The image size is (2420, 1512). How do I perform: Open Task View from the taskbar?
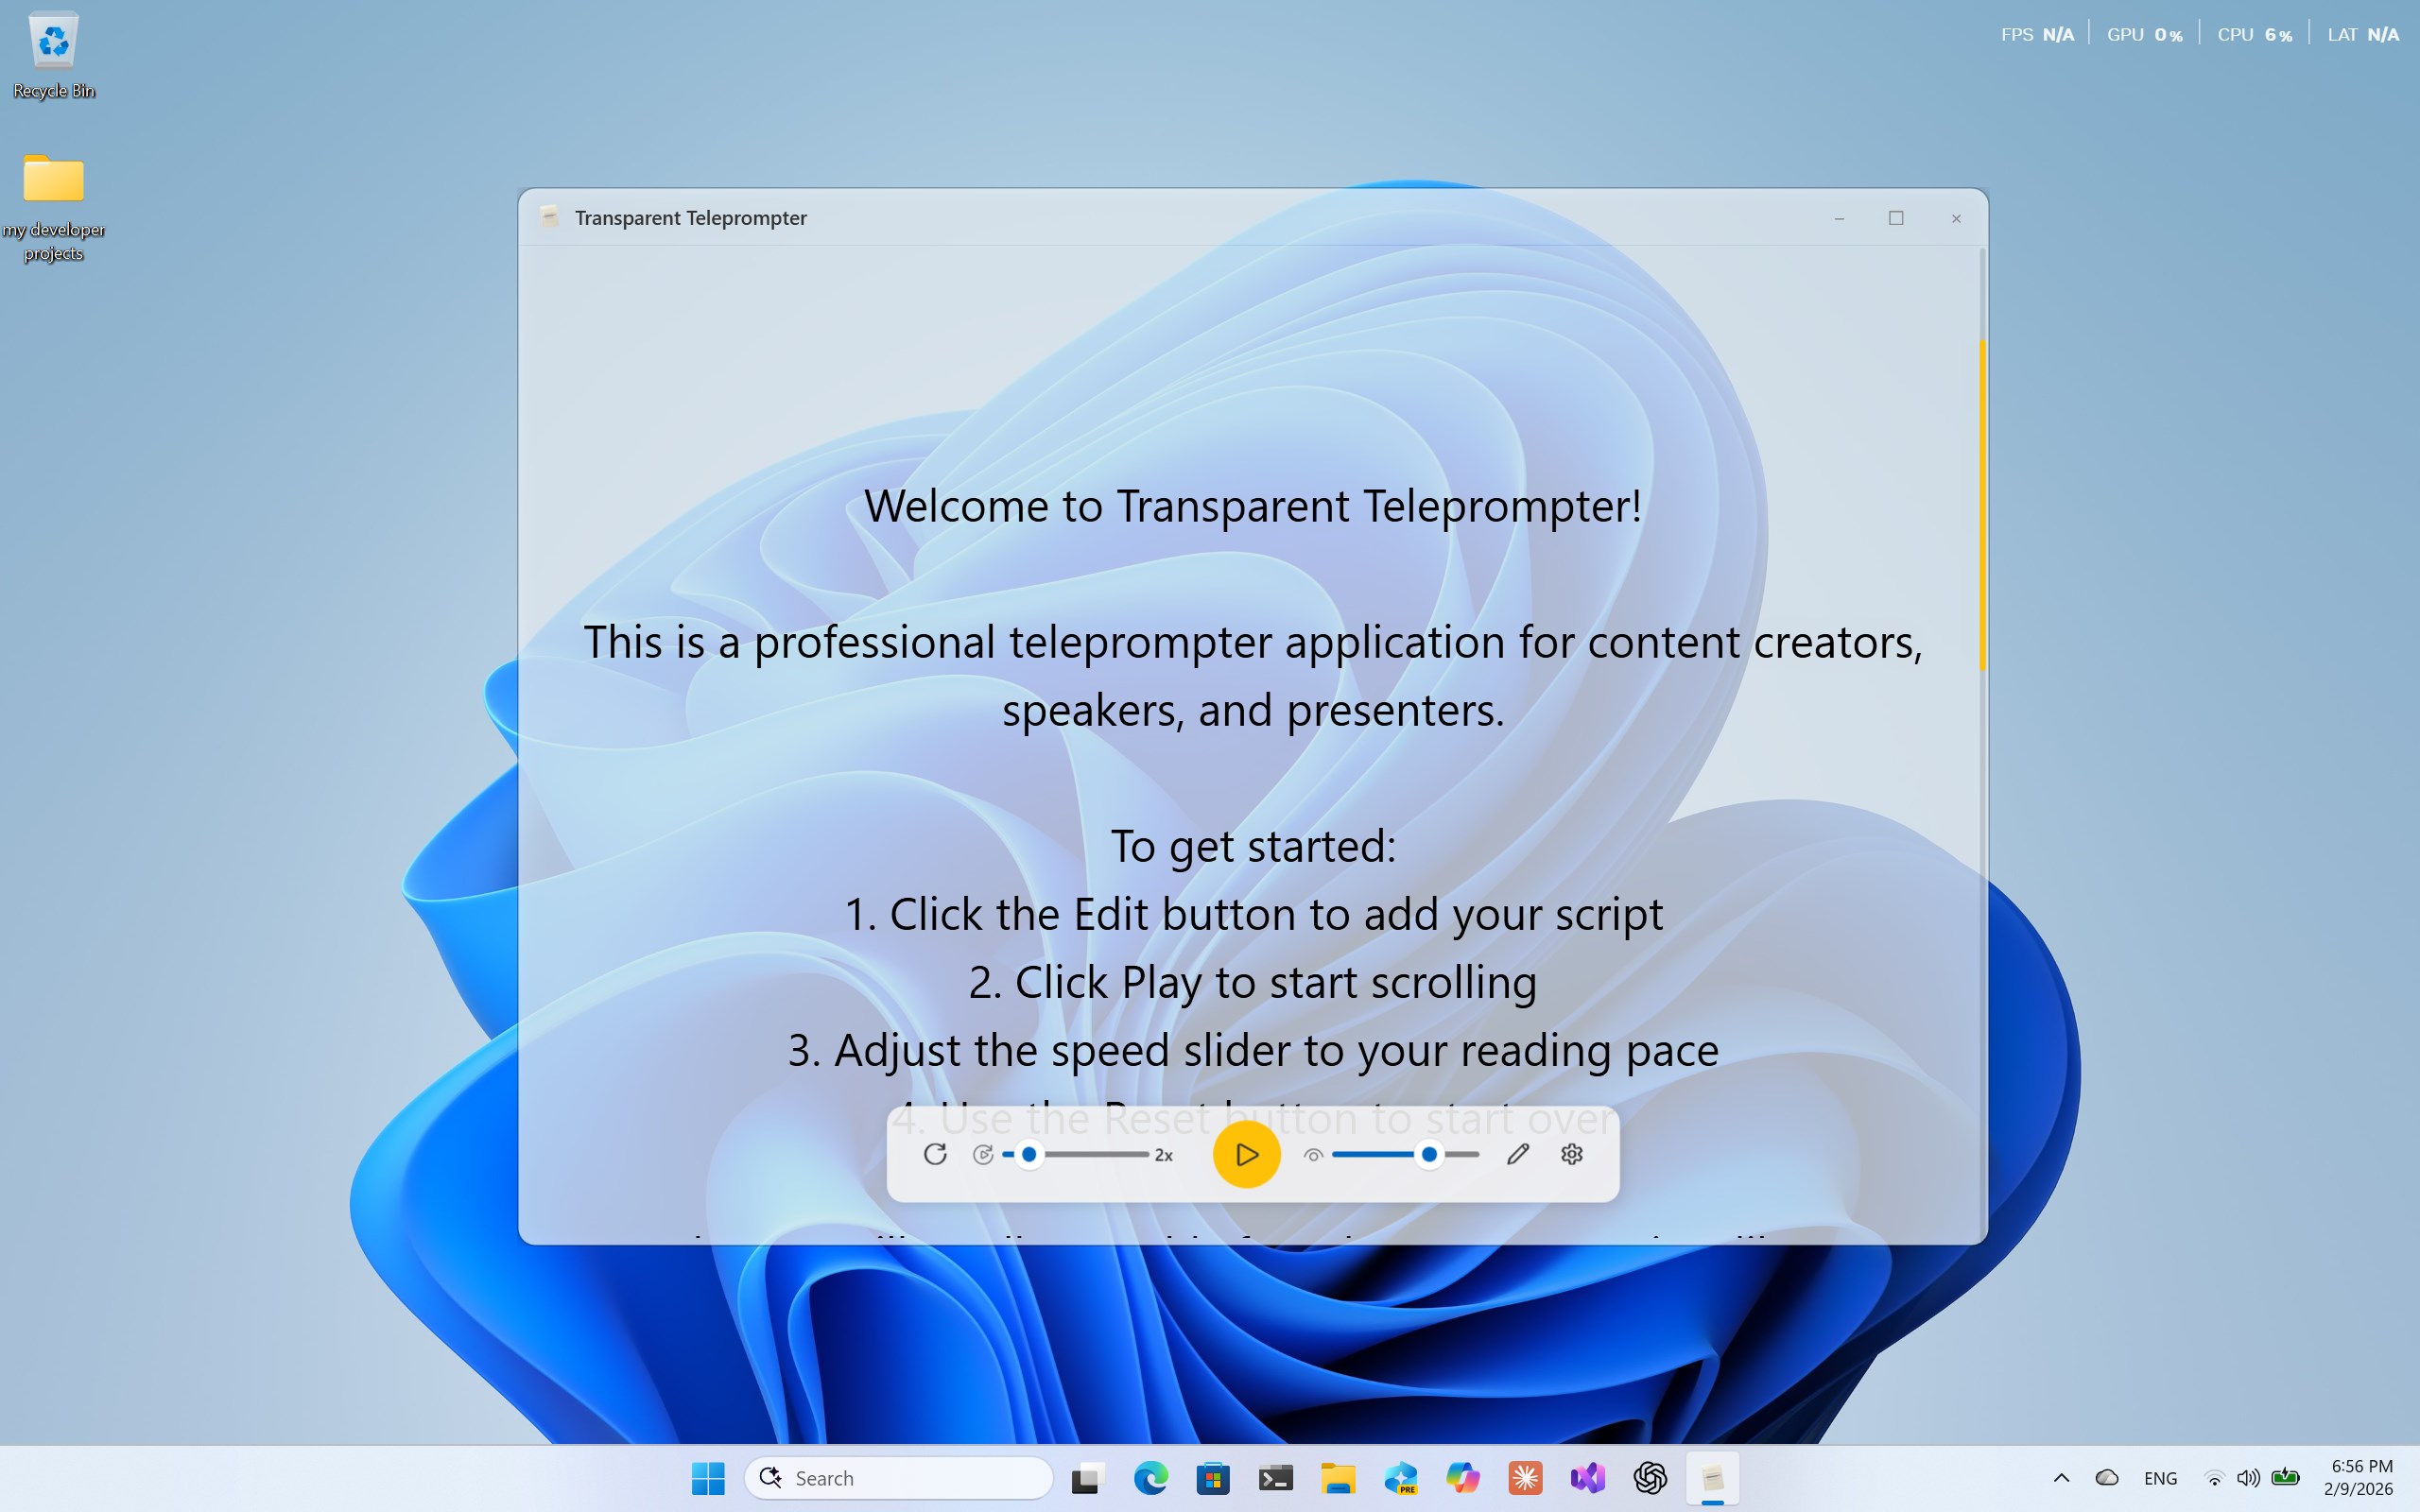point(1088,1478)
